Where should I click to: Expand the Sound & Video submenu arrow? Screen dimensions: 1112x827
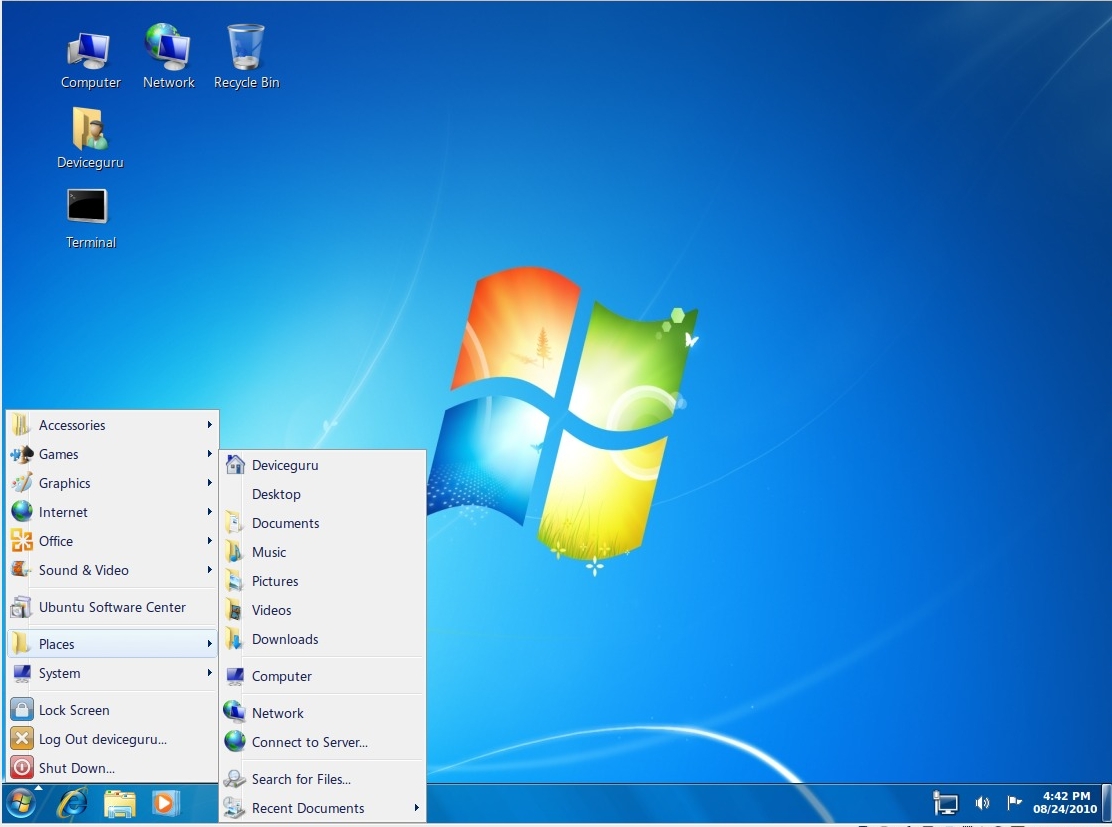(210, 570)
